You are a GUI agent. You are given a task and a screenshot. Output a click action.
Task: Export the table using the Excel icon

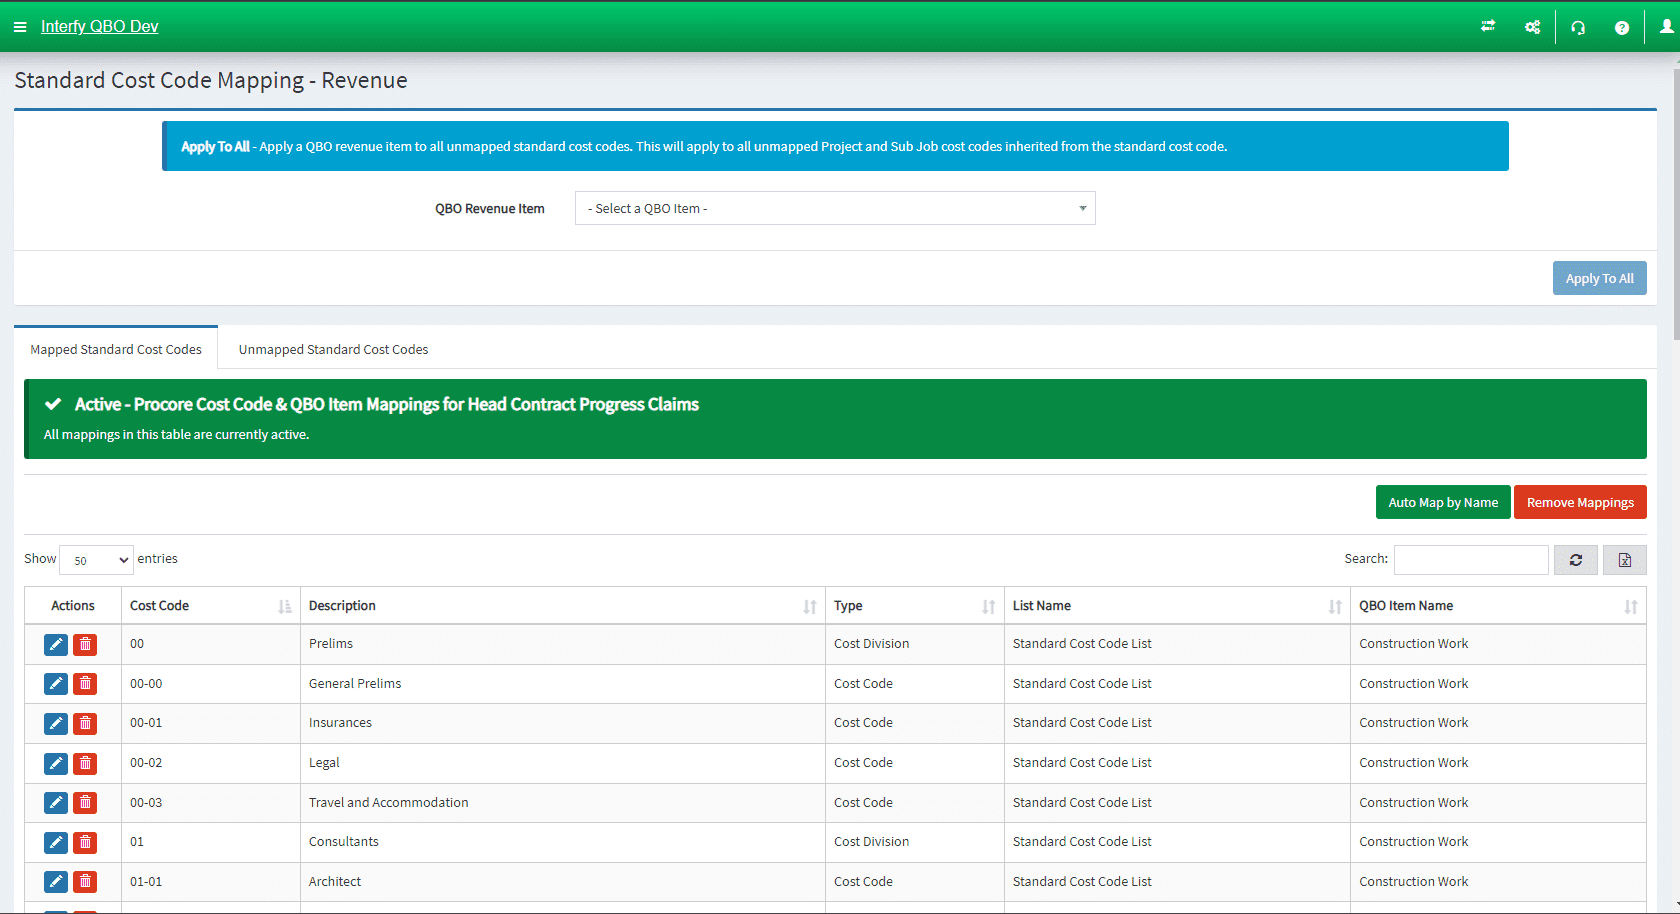pos(1623,559)
